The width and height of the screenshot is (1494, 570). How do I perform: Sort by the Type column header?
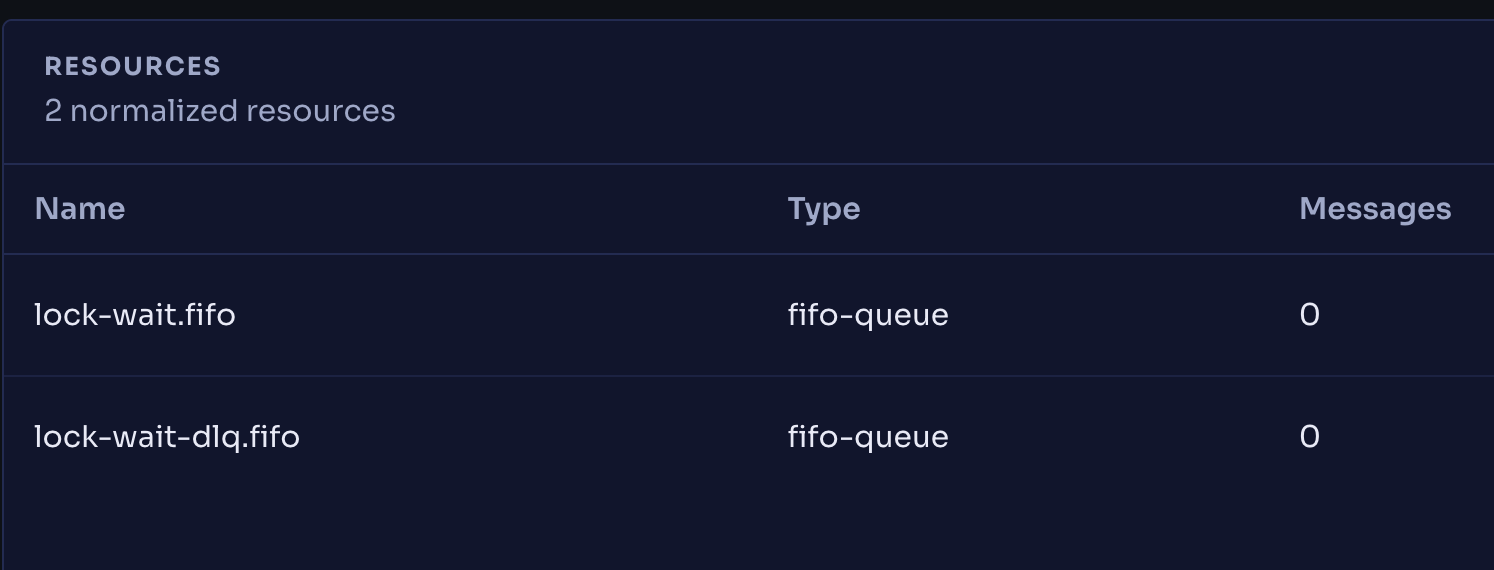[824, 208]
